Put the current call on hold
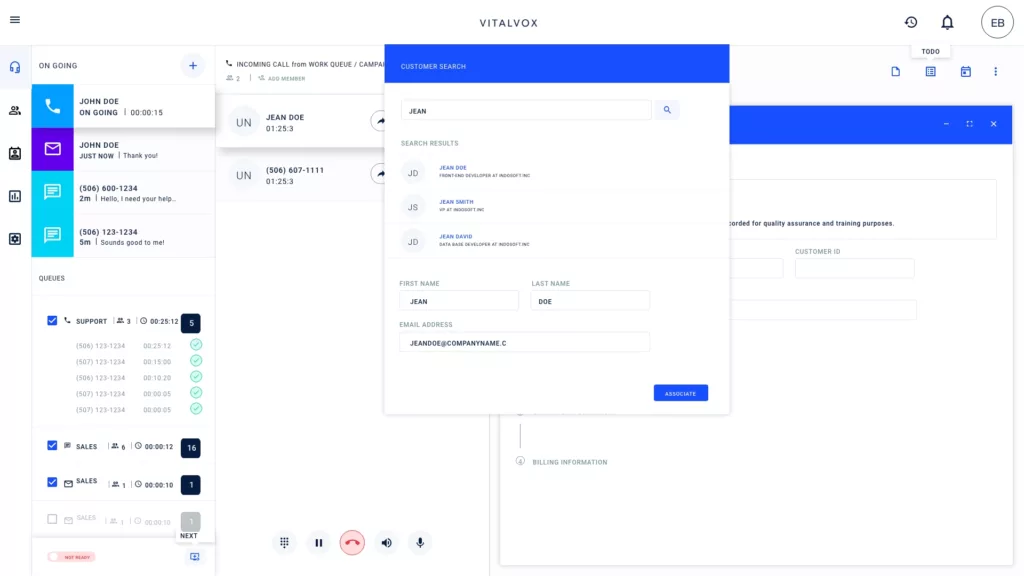This screenshot has height=576, width=1024. (x=318, y=542)
